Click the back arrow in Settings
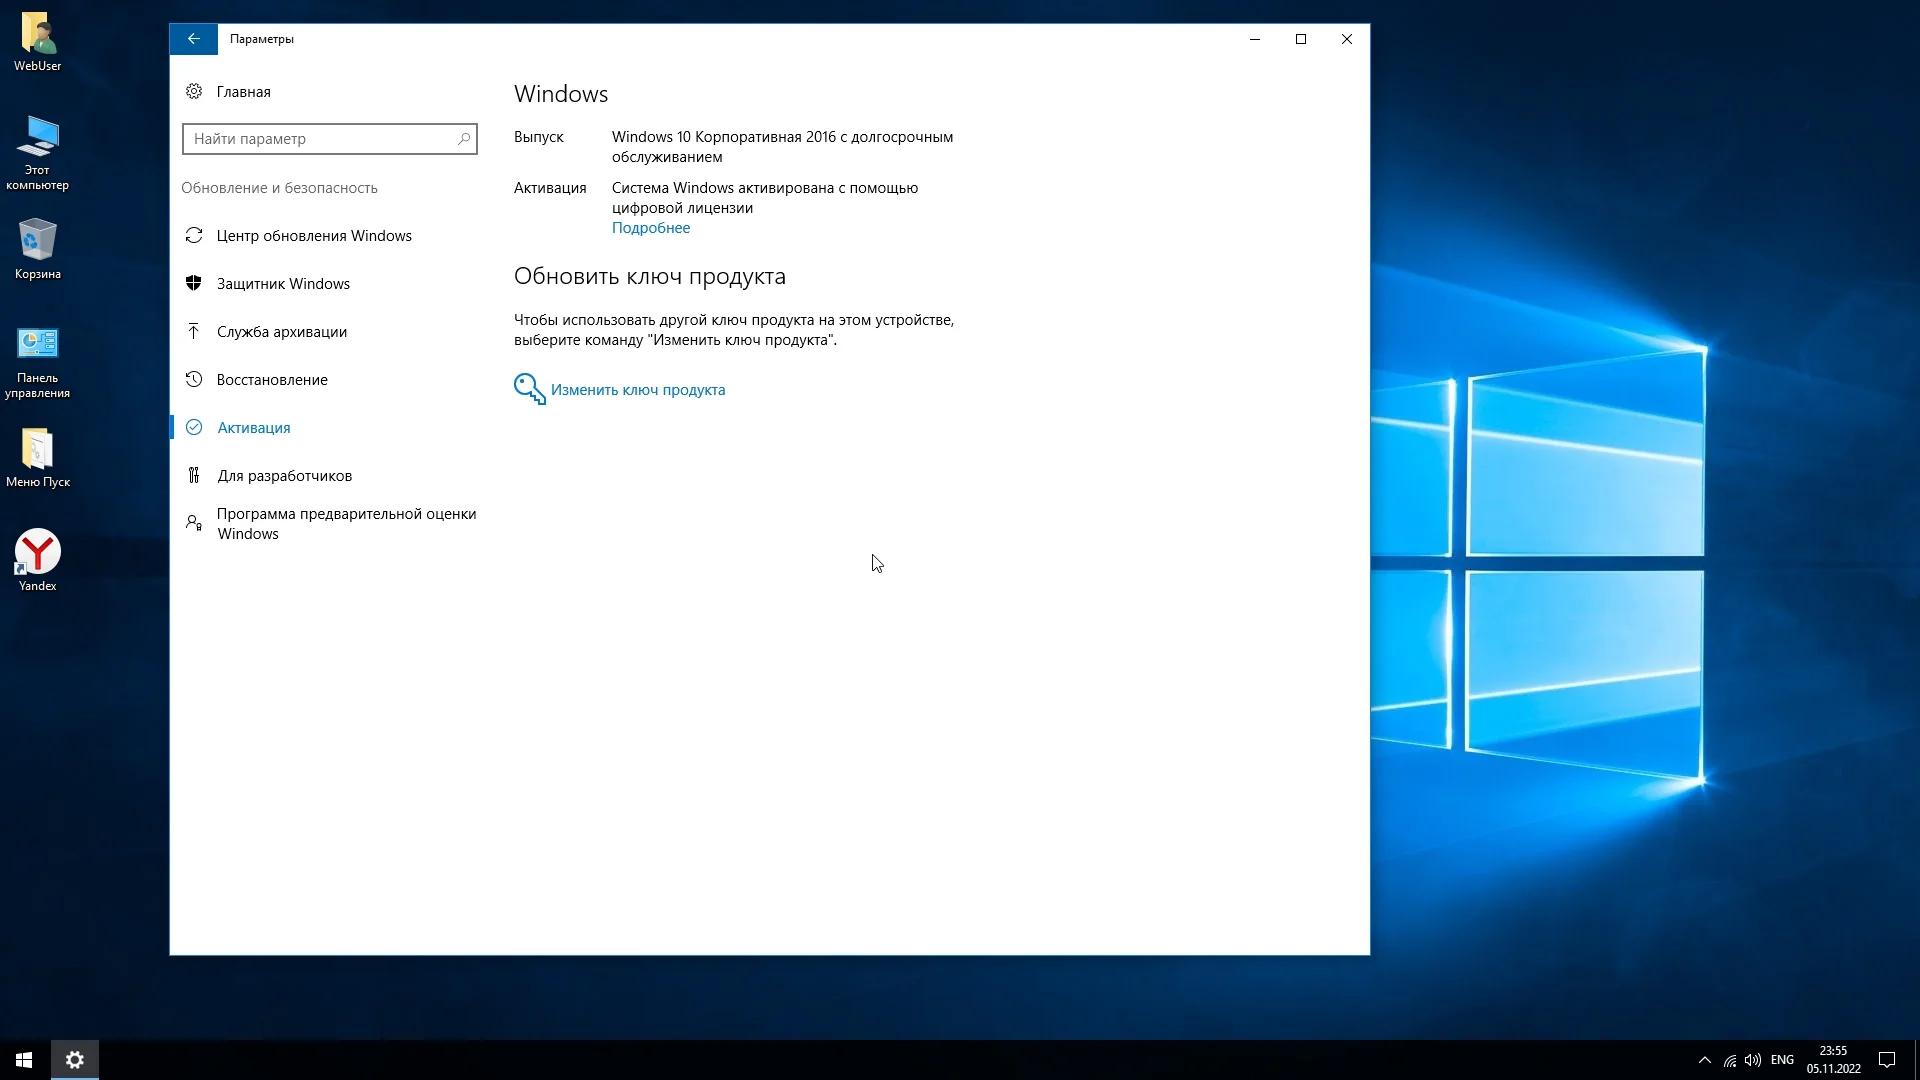This screenshot has width=1920, height=1080. click(193, 39)
